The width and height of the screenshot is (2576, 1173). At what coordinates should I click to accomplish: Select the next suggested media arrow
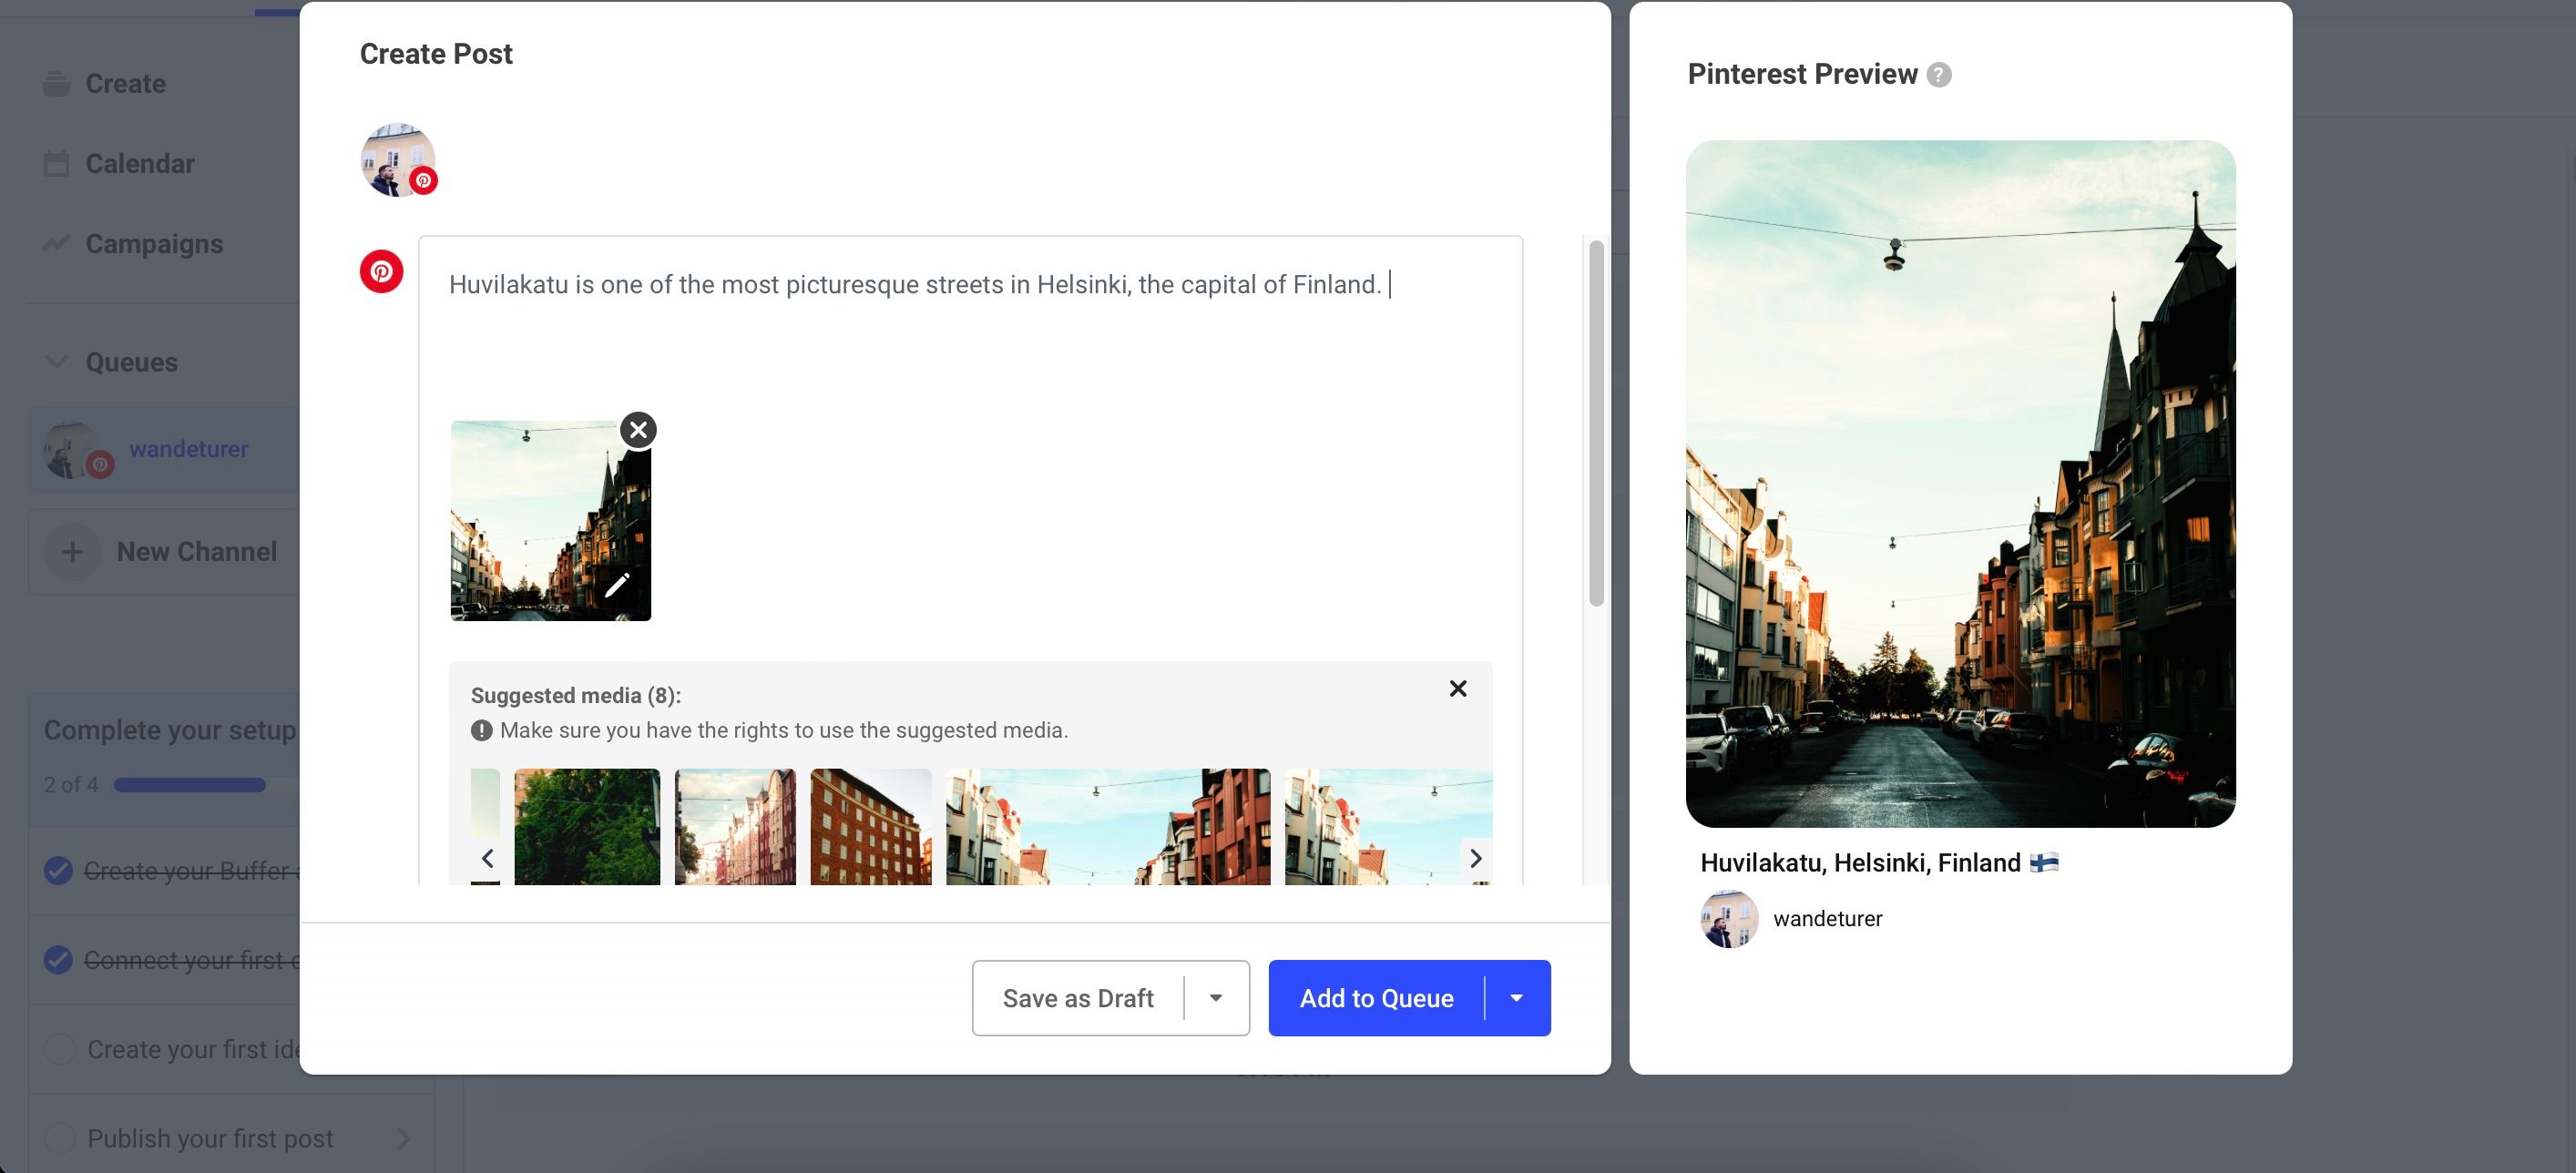click(x=1474, y=856)
